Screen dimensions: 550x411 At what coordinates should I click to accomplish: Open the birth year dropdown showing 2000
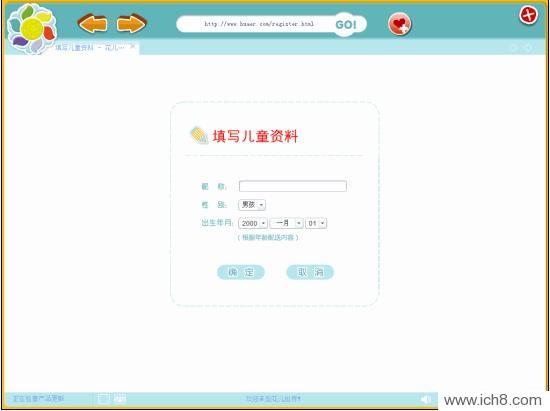click(x=253, y=223)
